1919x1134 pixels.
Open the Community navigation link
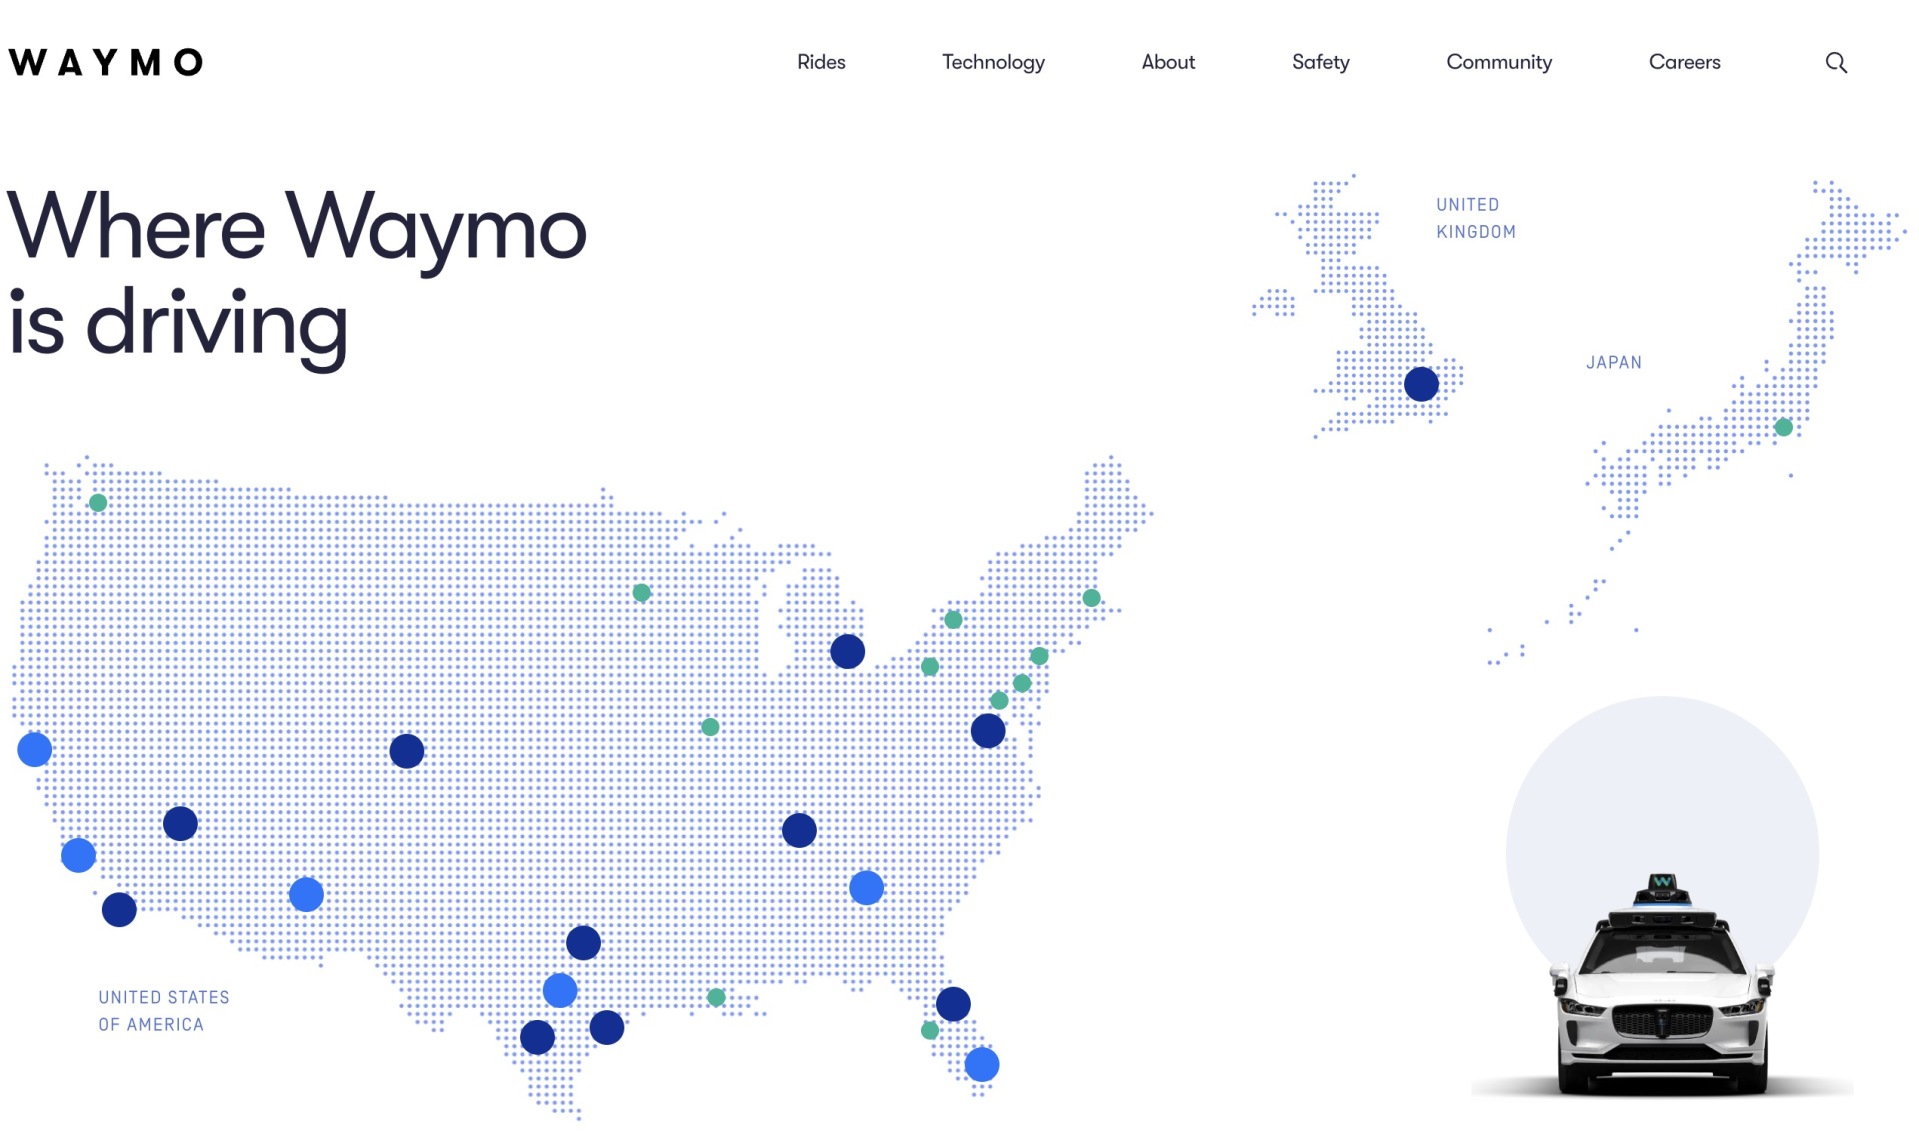tap(1498, 62)
